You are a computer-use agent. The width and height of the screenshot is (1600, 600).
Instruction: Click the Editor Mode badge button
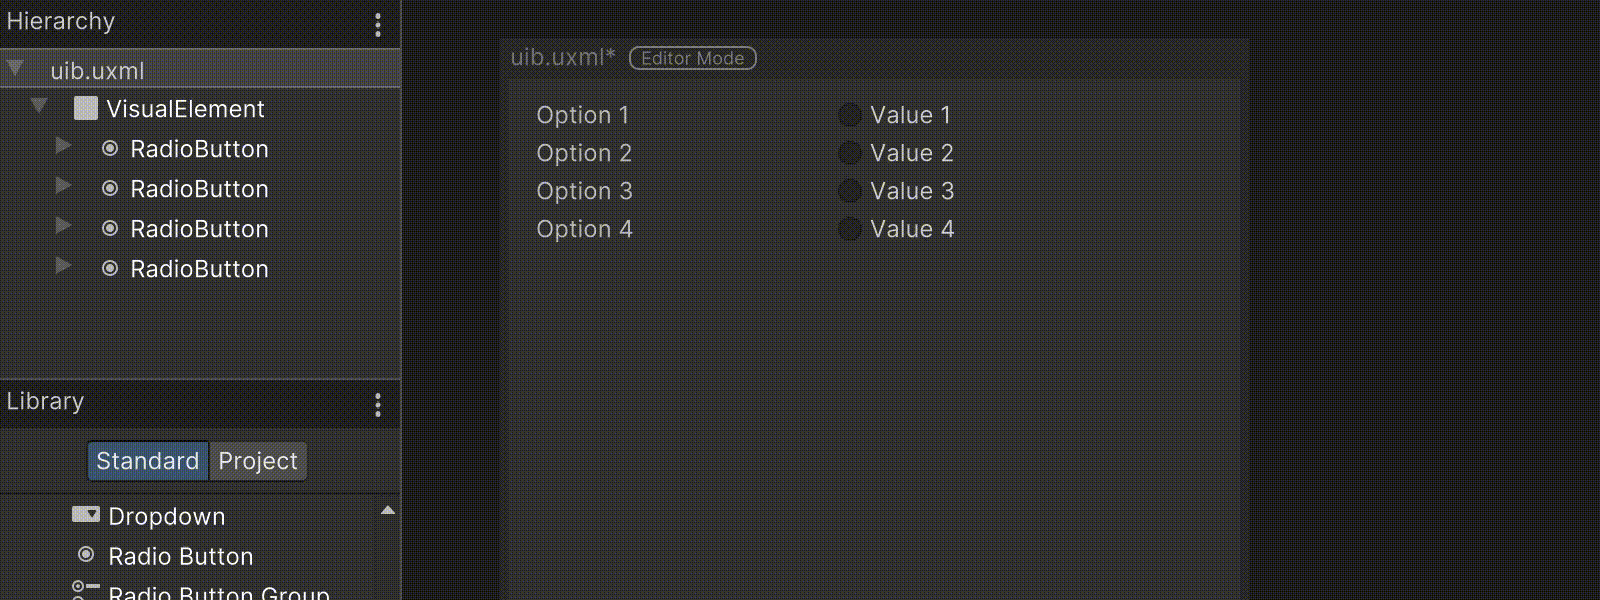point(692,59)
